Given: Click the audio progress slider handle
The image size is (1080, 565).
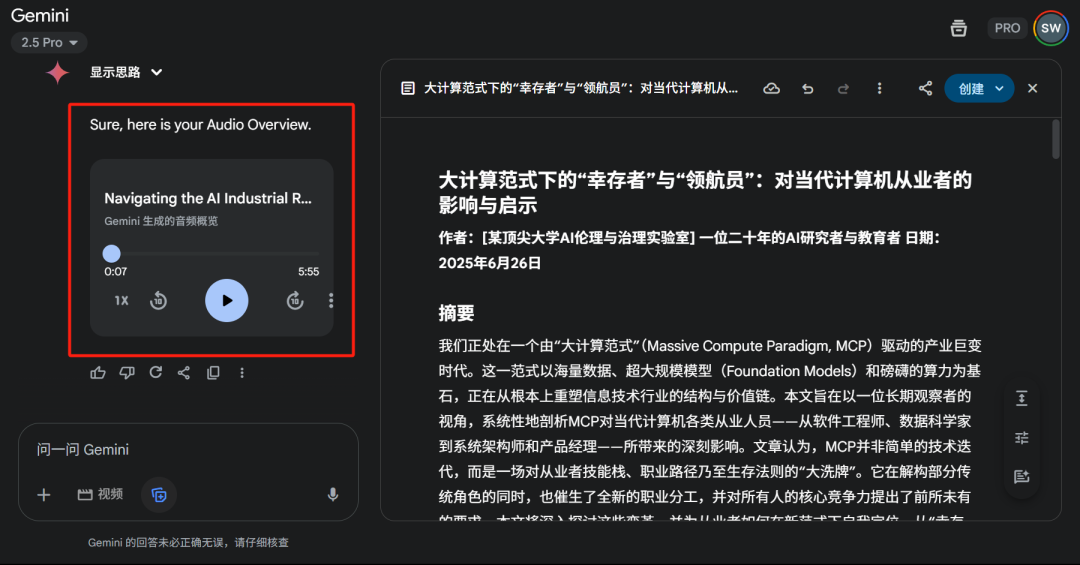Looking at the screenshot, I should pos(112,254).
